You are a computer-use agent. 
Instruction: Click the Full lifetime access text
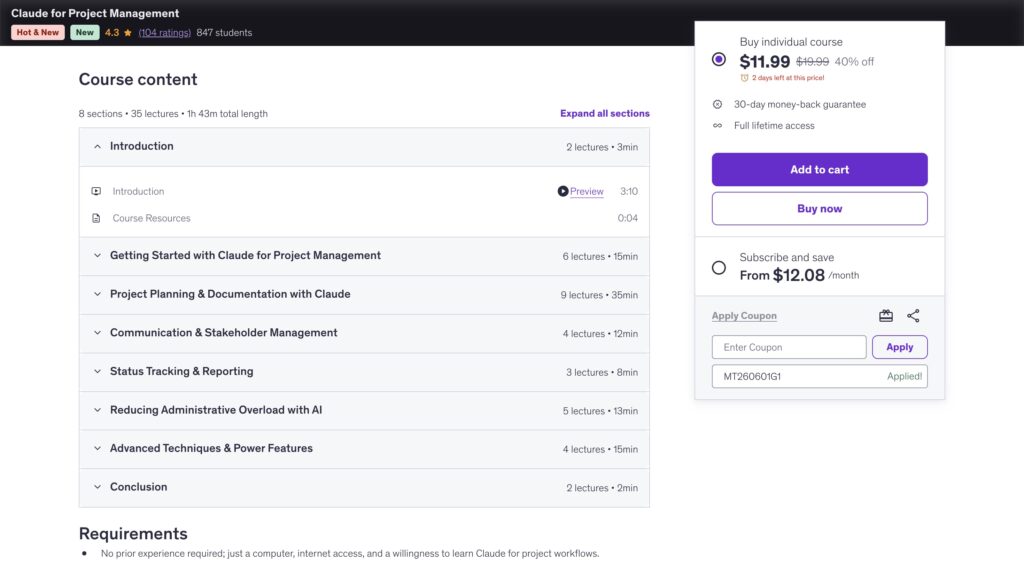pyautogui.click(x=774, y=125)
